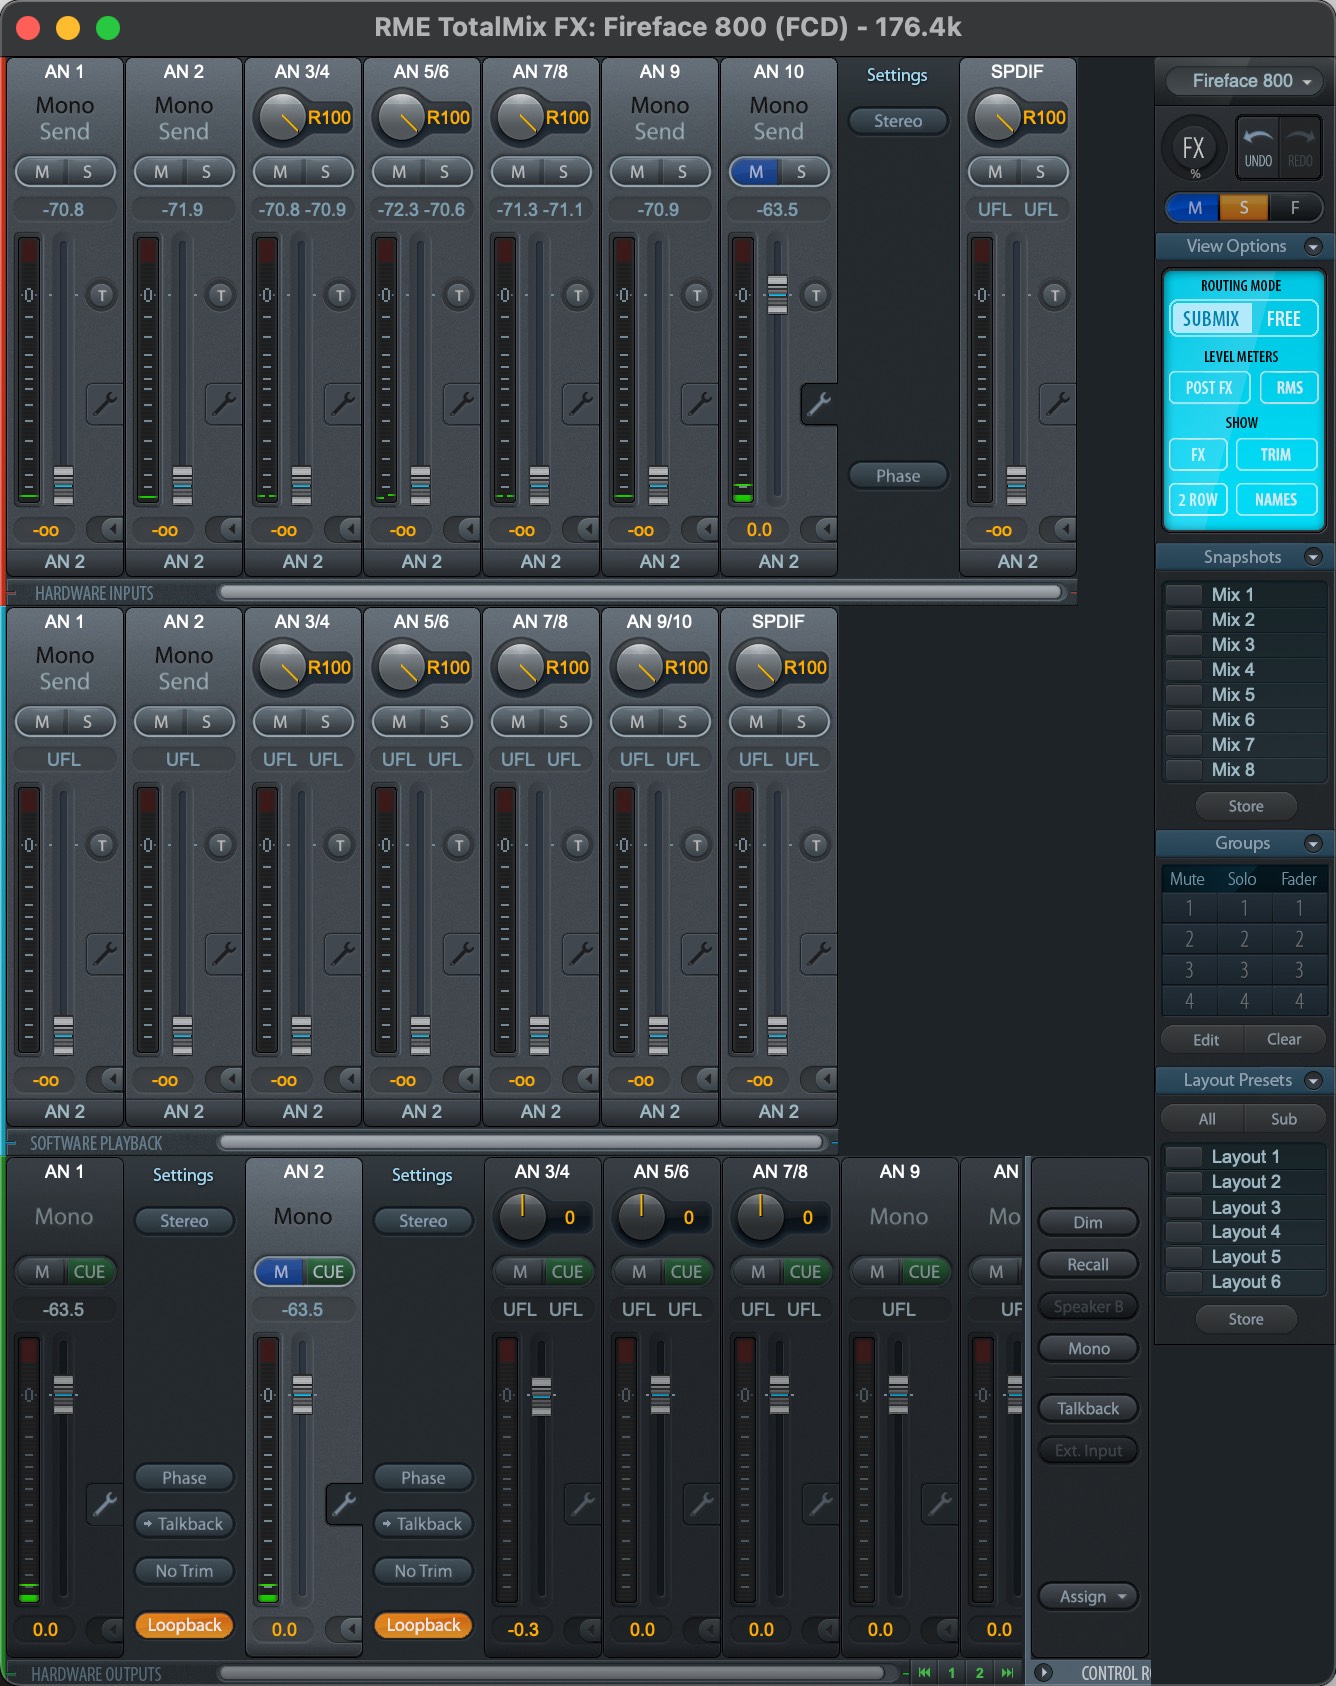The height and width of the screenshot is (1686, 1336).
Task: Open wrench settings on hardware input AN 1
Action: point(104,404)
